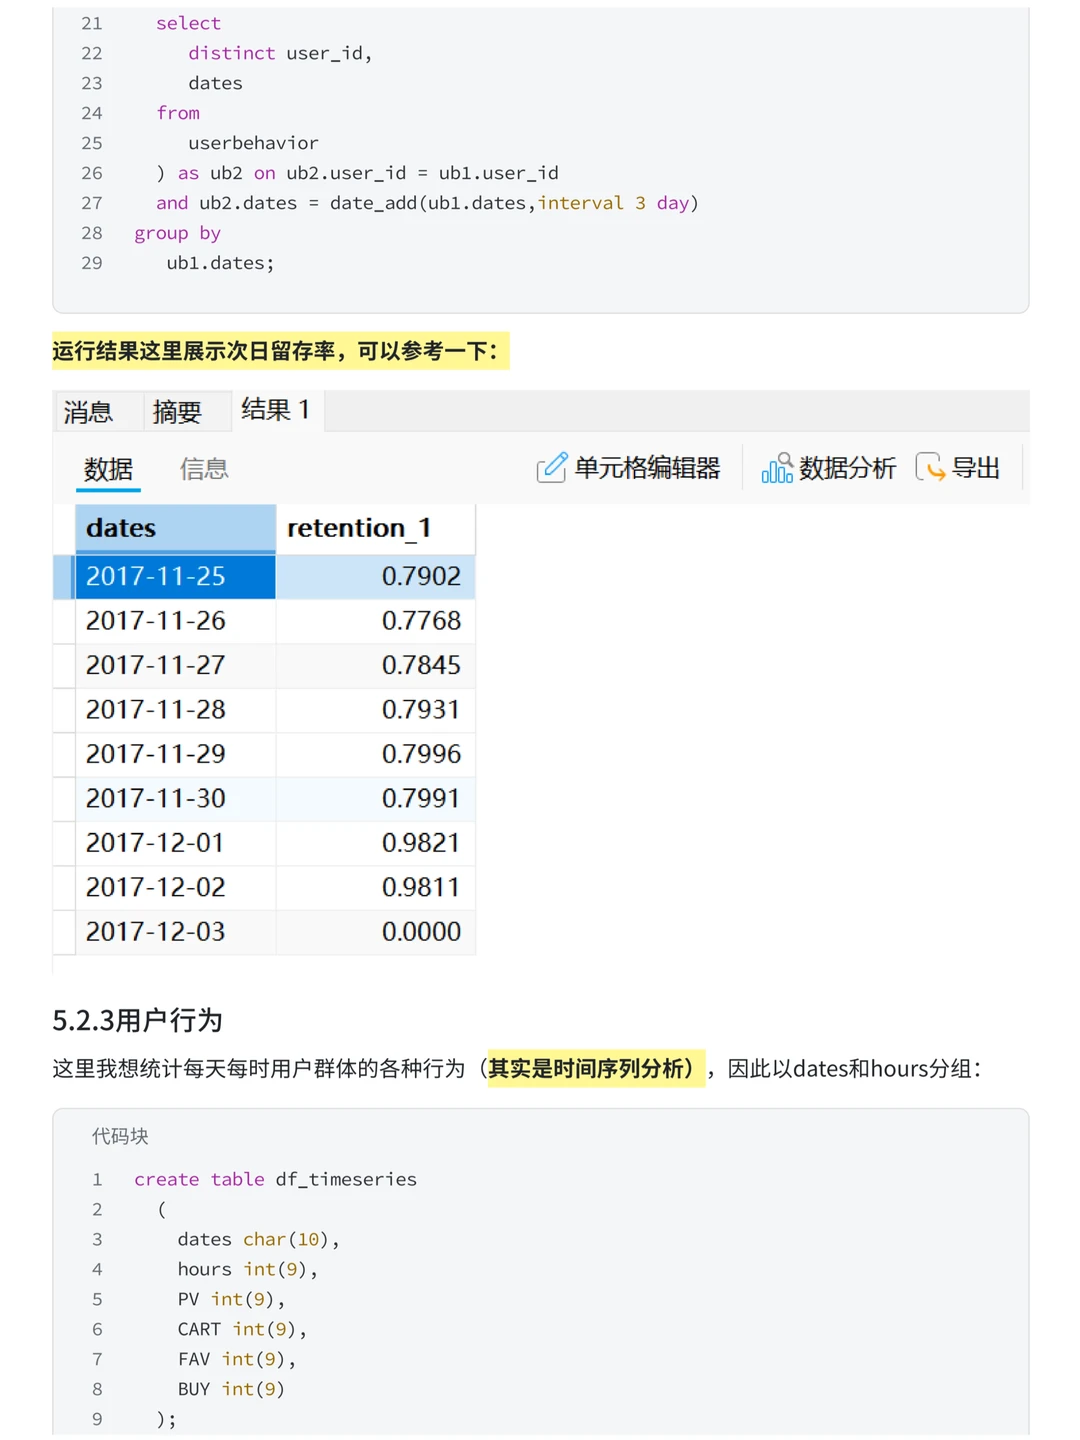The height and width of the screenshot is (1440, 1080).
Task: Click the retention_1 column header
Action: pos(375,528)
